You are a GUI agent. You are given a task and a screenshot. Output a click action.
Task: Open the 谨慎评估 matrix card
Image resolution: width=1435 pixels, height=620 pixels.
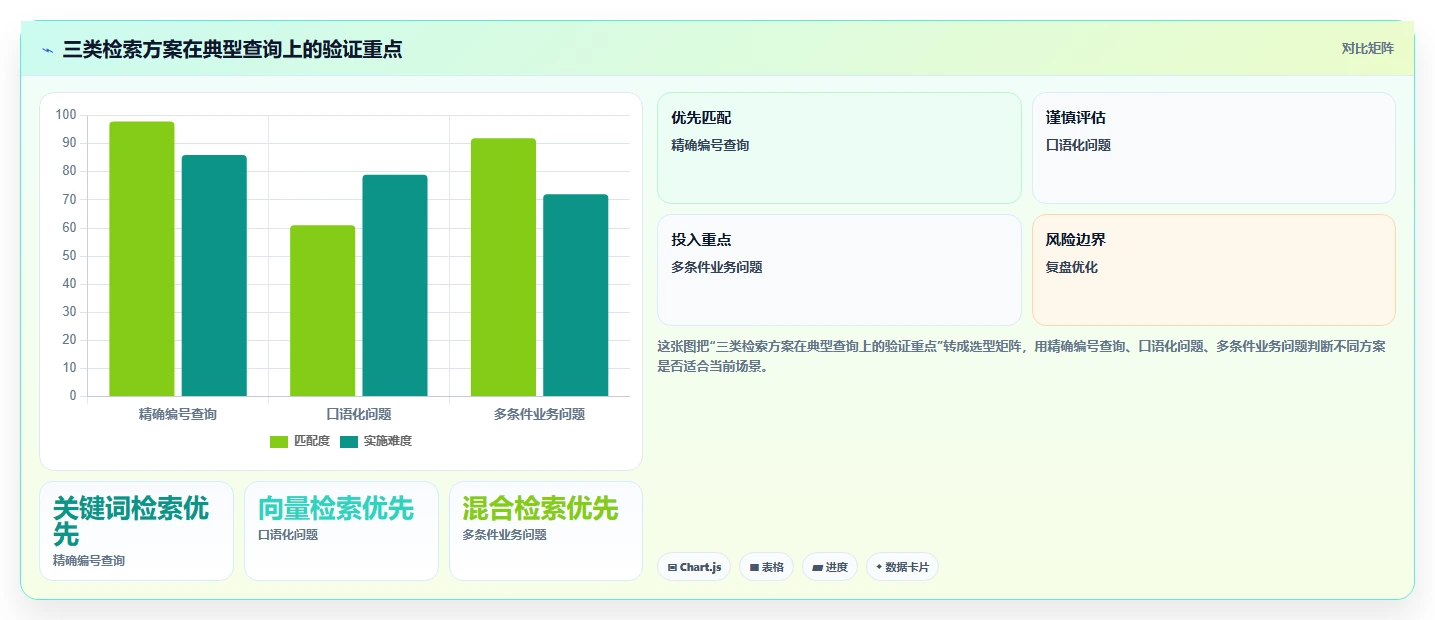[1213, 148]
